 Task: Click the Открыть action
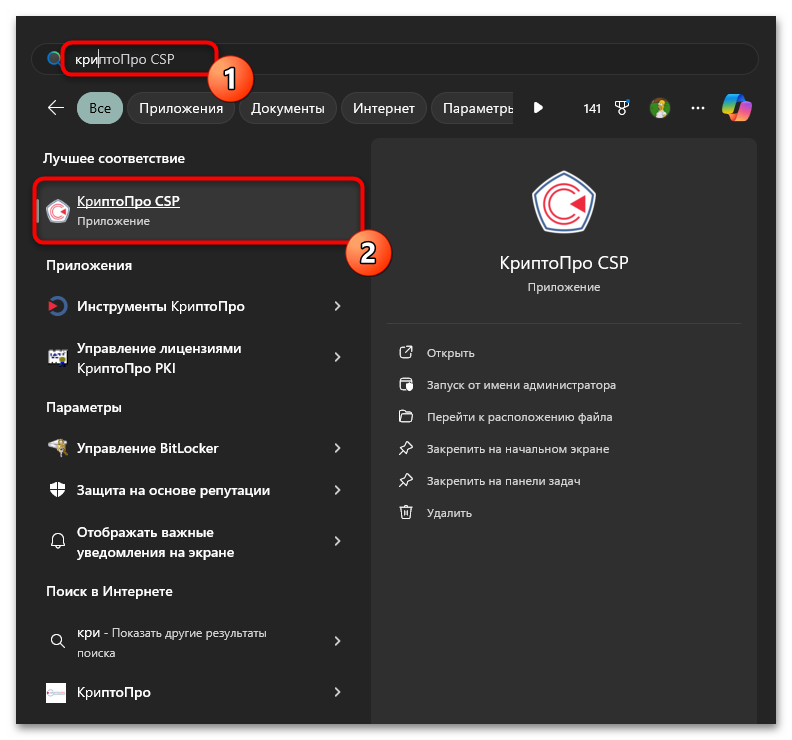point(450,353)
